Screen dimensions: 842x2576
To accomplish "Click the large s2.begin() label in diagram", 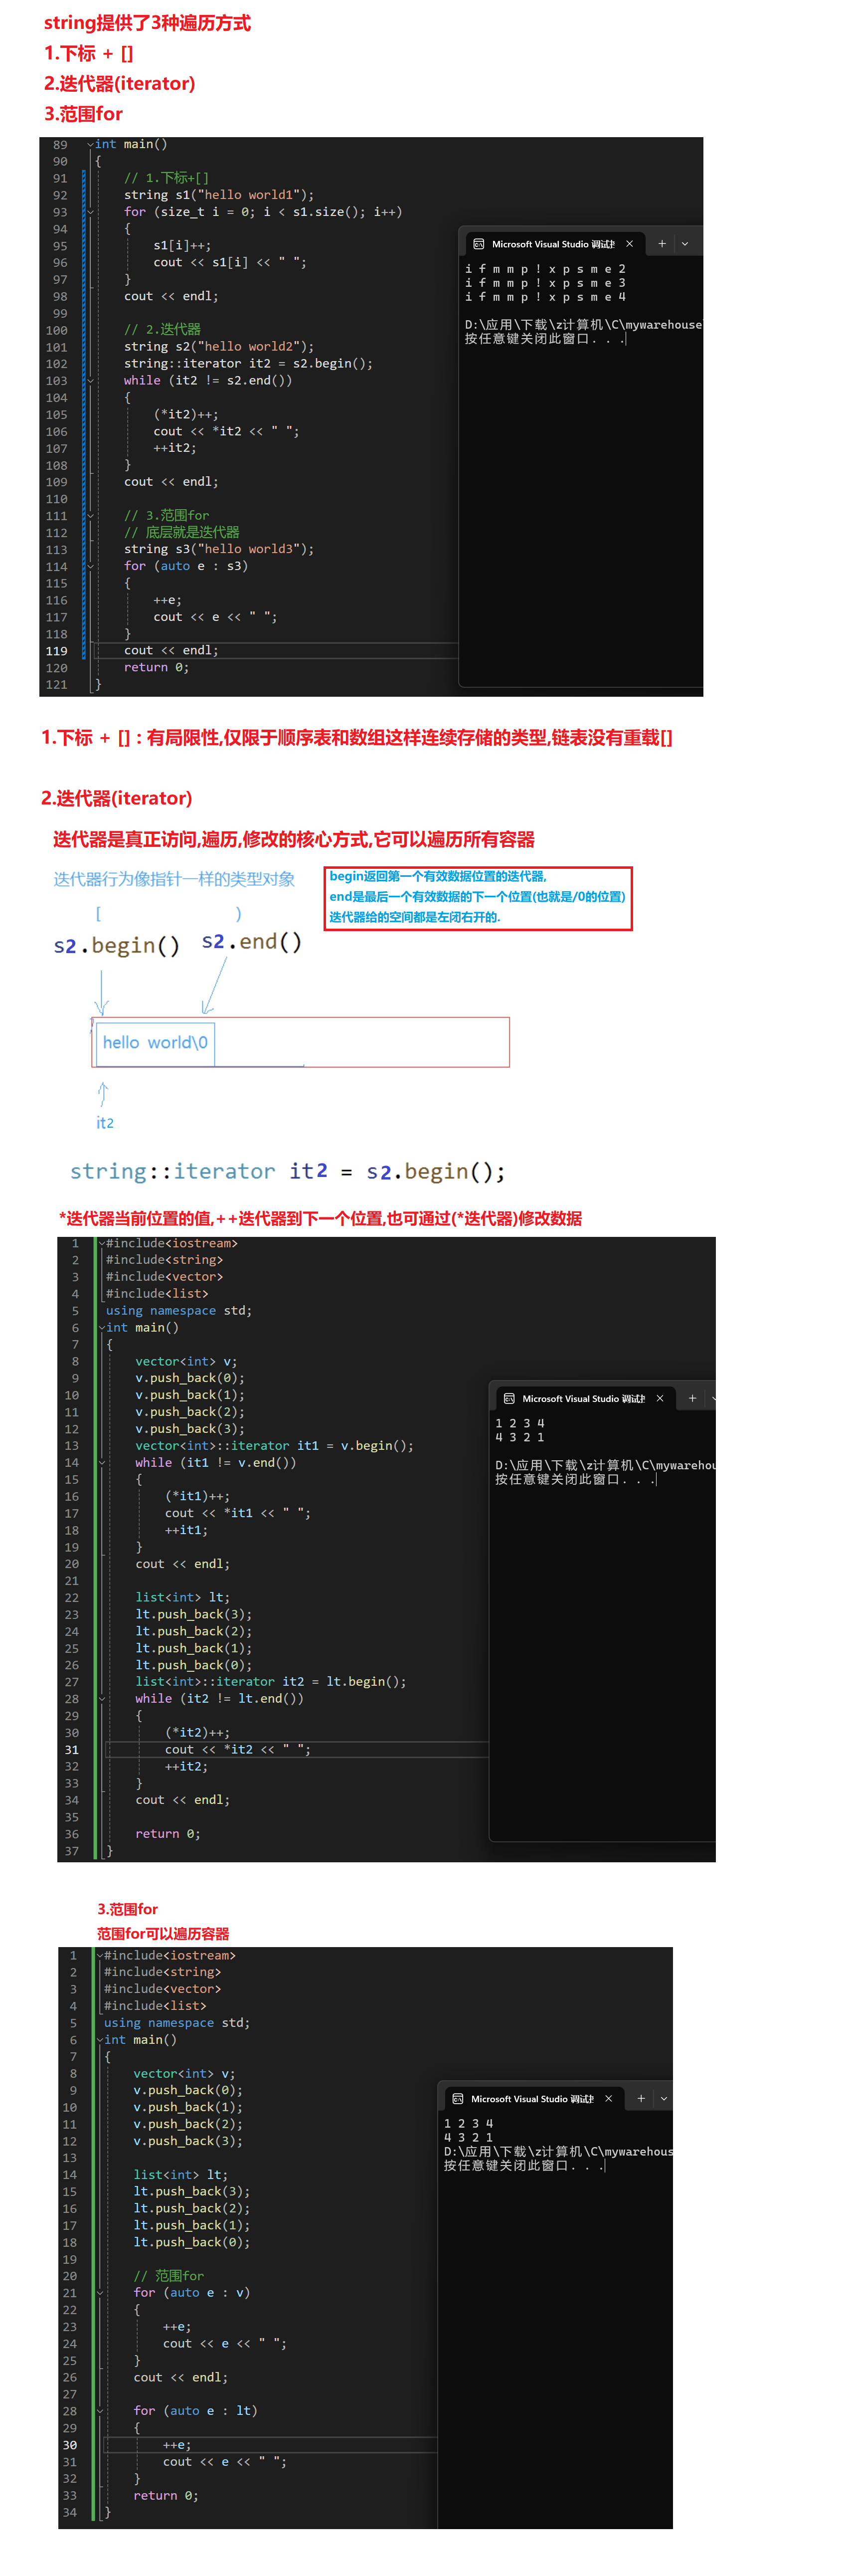I will pos(117,945).
